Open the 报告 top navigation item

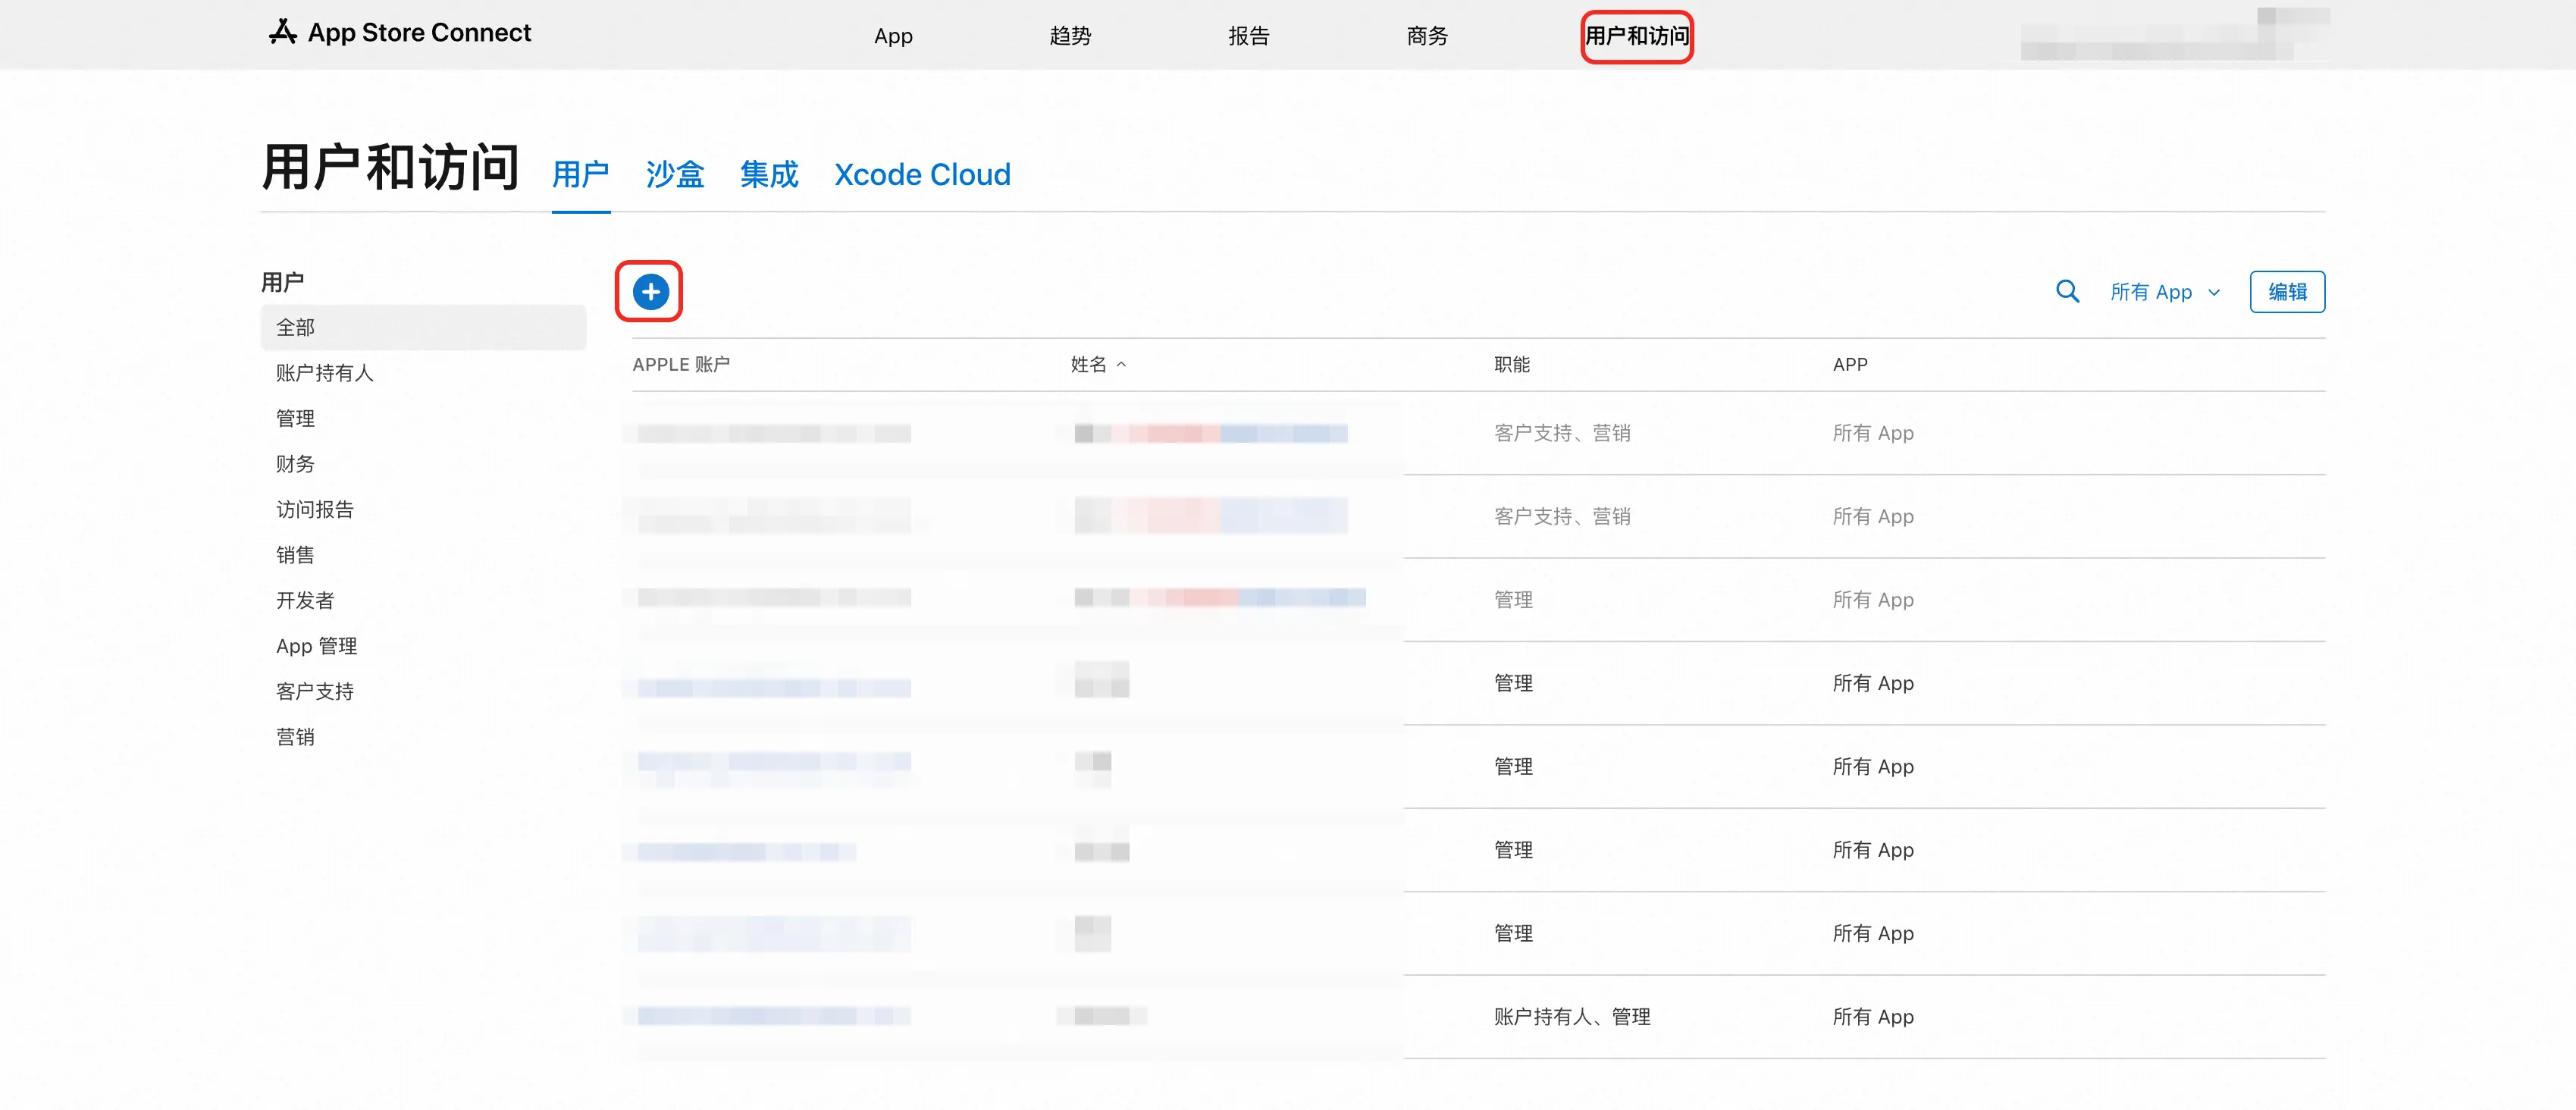(x=1248, y=36)
